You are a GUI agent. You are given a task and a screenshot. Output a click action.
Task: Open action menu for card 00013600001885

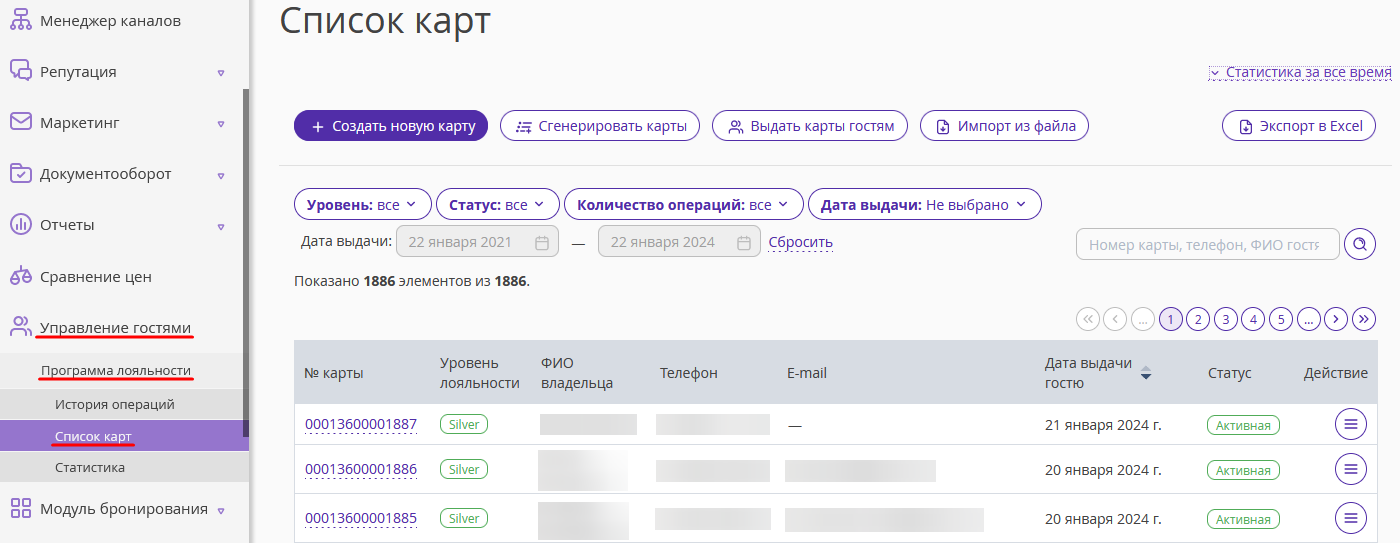pos(1351,518)
